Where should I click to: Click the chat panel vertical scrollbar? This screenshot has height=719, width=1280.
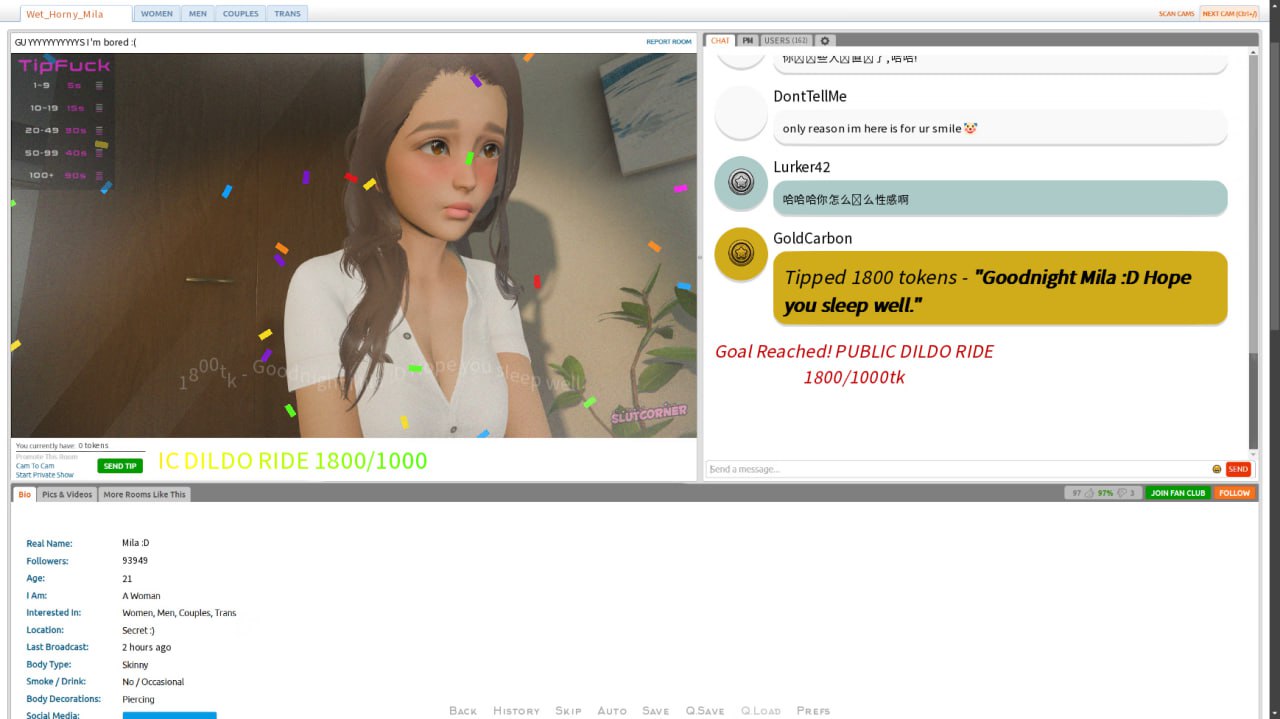1254,250
